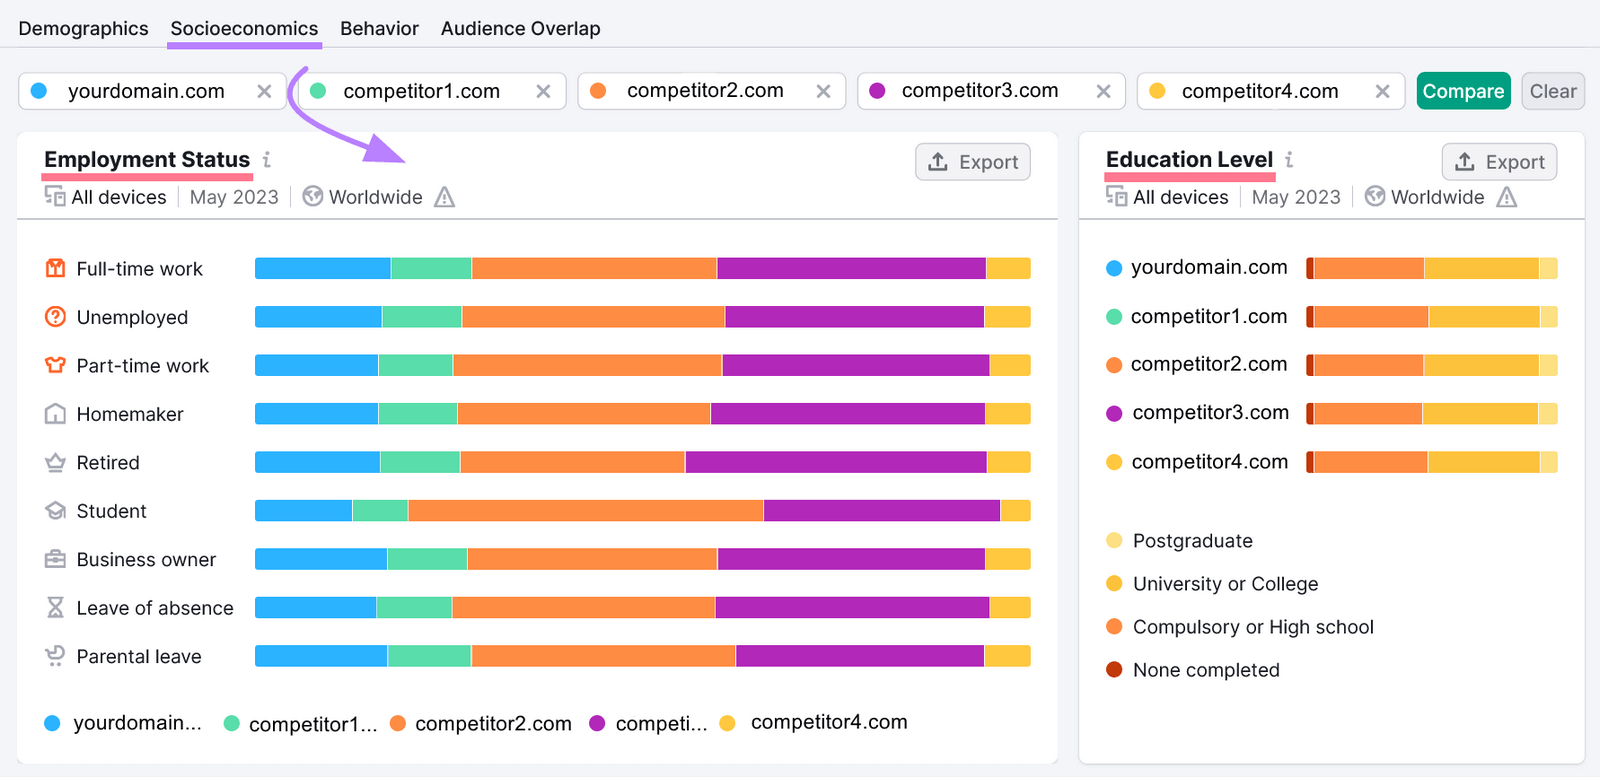This screenshot has height=778, width=1600.
Task: Click the Business owner briefcase icon
Action: (55, 559)
